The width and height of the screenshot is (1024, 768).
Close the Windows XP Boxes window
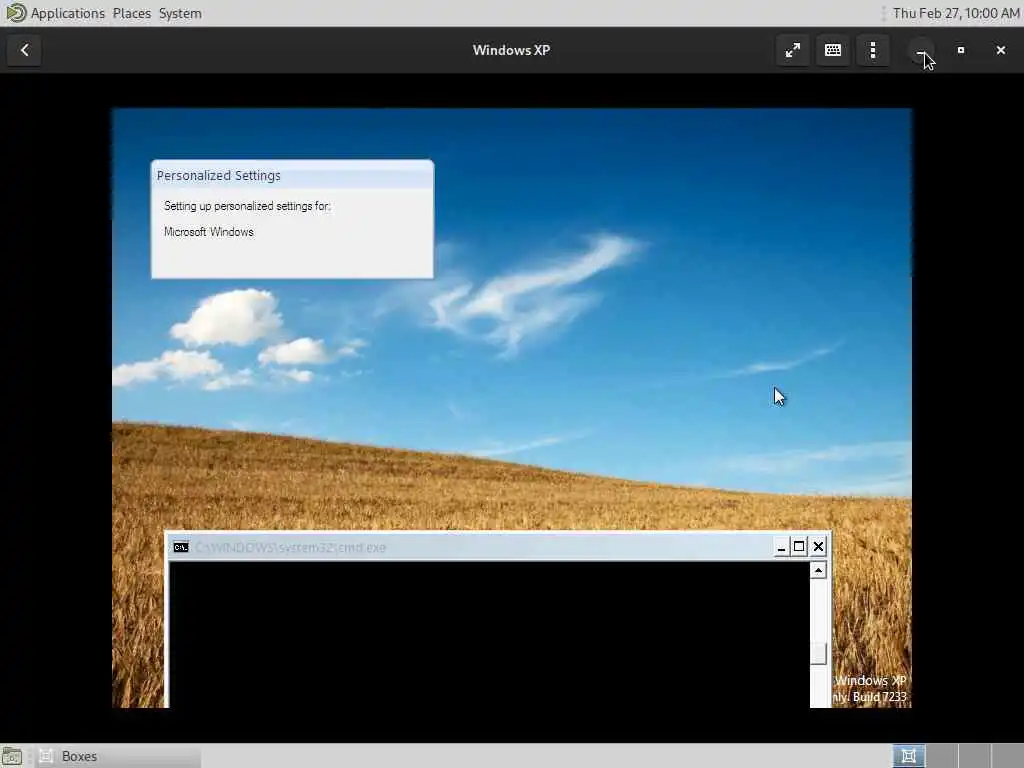1000,50
